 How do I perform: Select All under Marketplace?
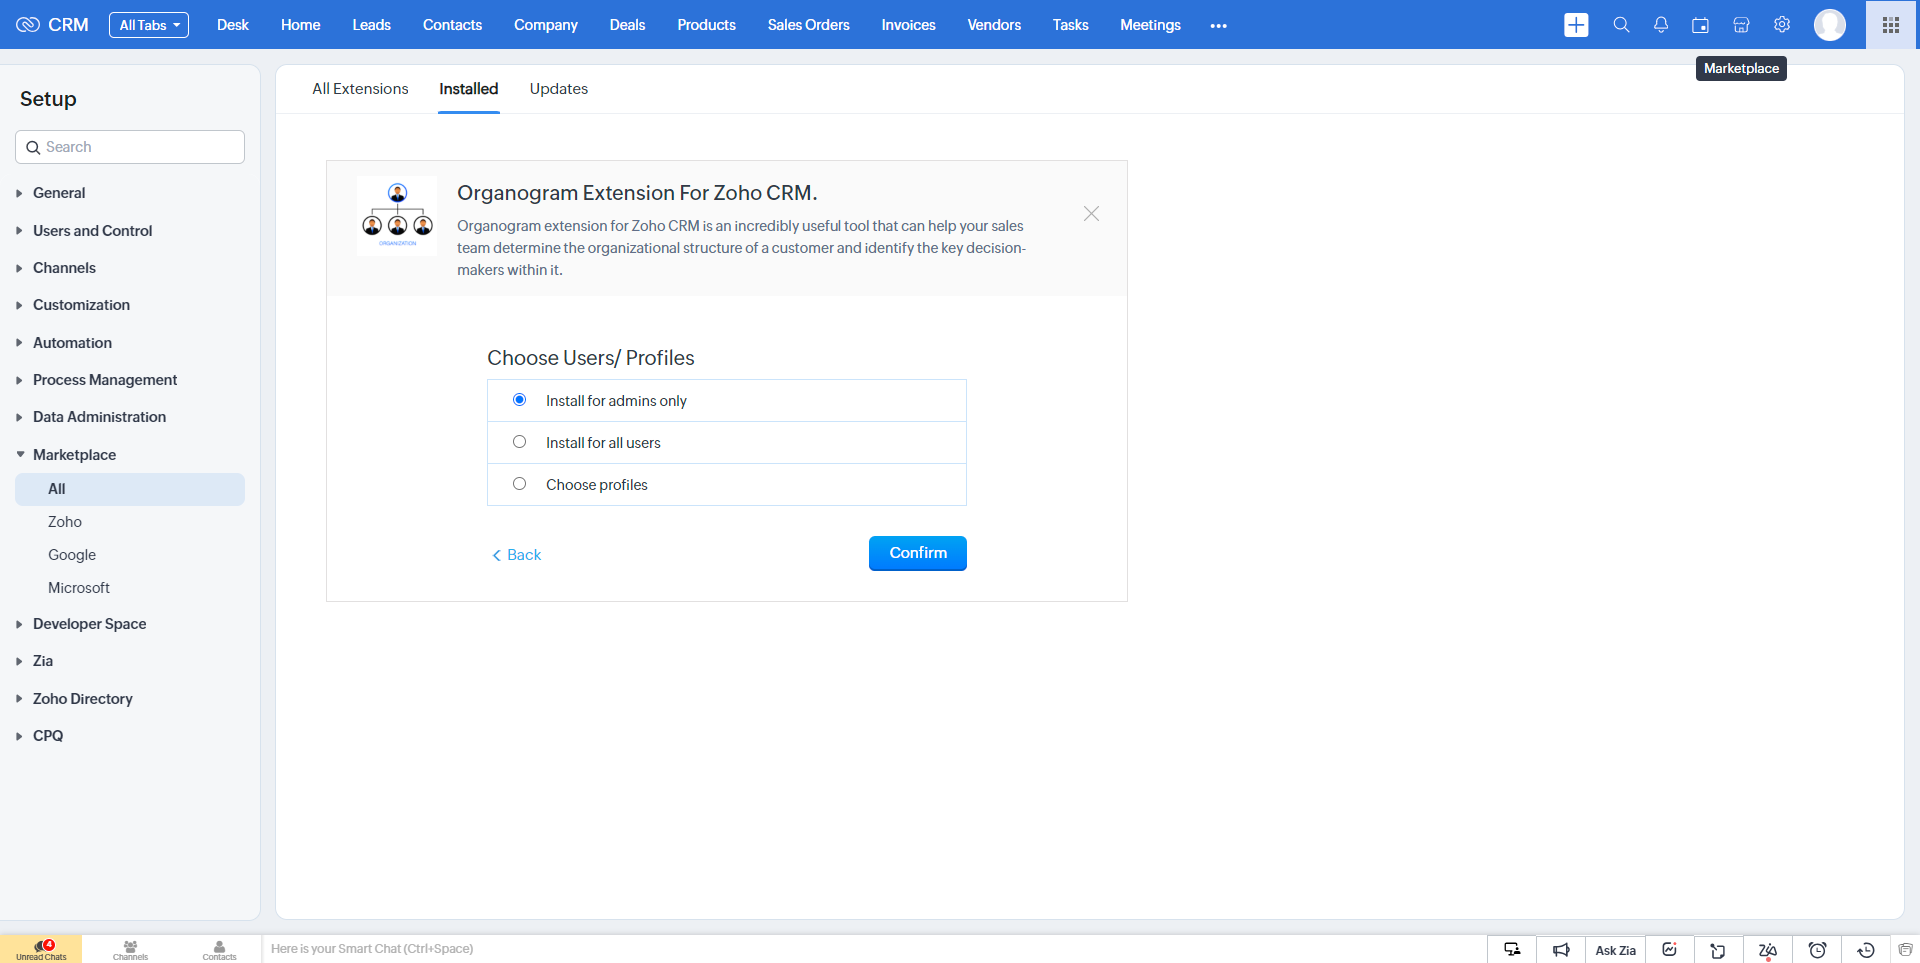(x=130, y=489)
